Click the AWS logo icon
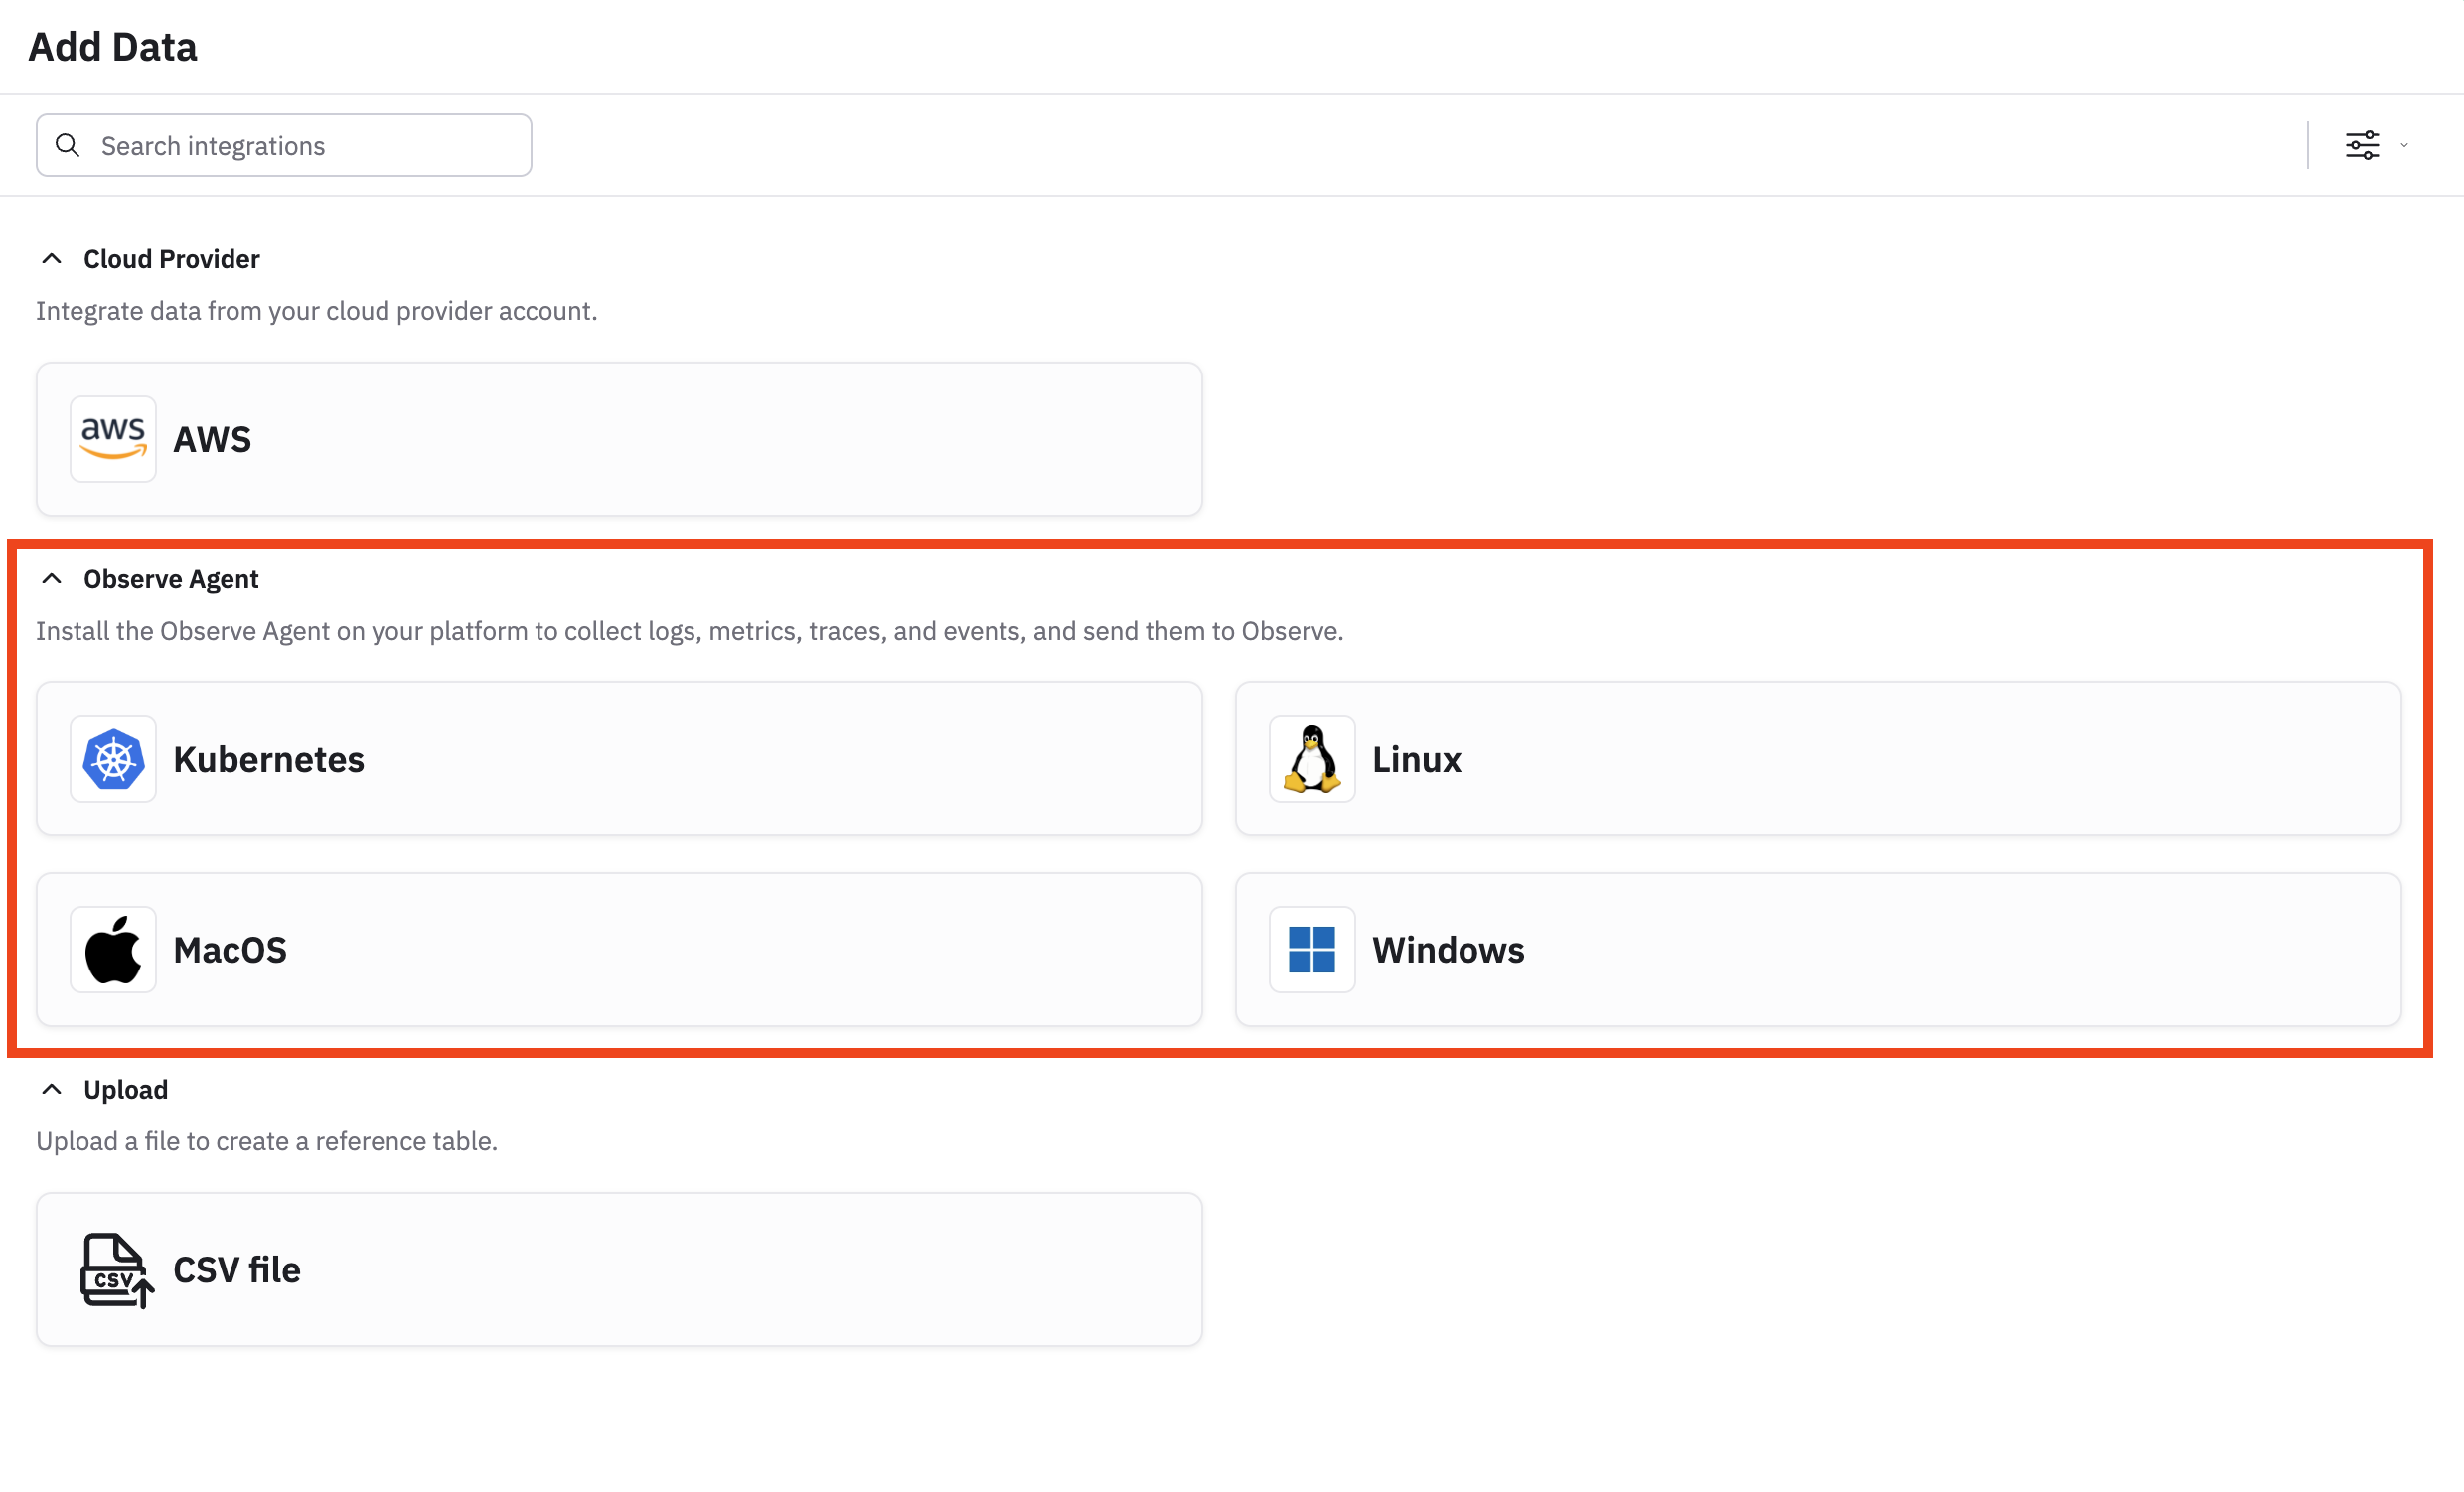The image size is (2464, 1492). (x=113, y=439)
